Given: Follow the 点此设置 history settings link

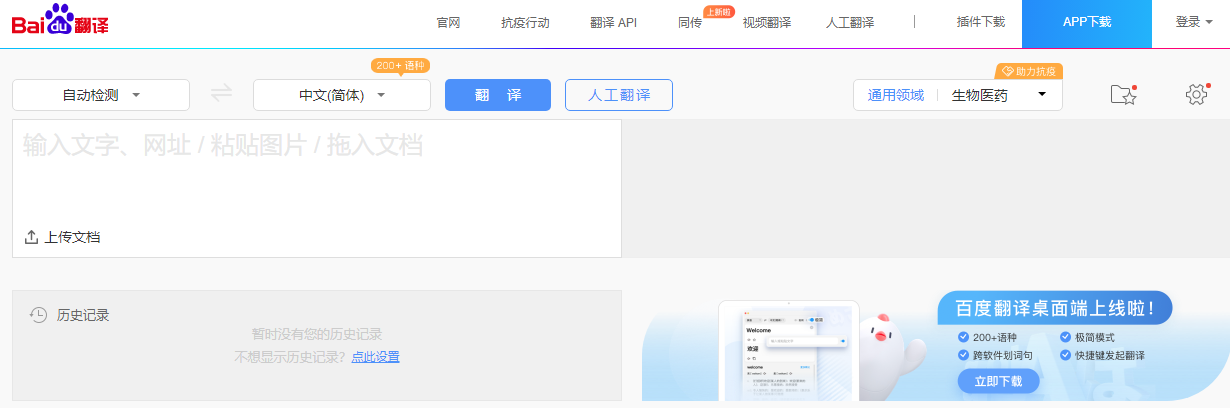Looking at the screenshot, I should point(375,356).
